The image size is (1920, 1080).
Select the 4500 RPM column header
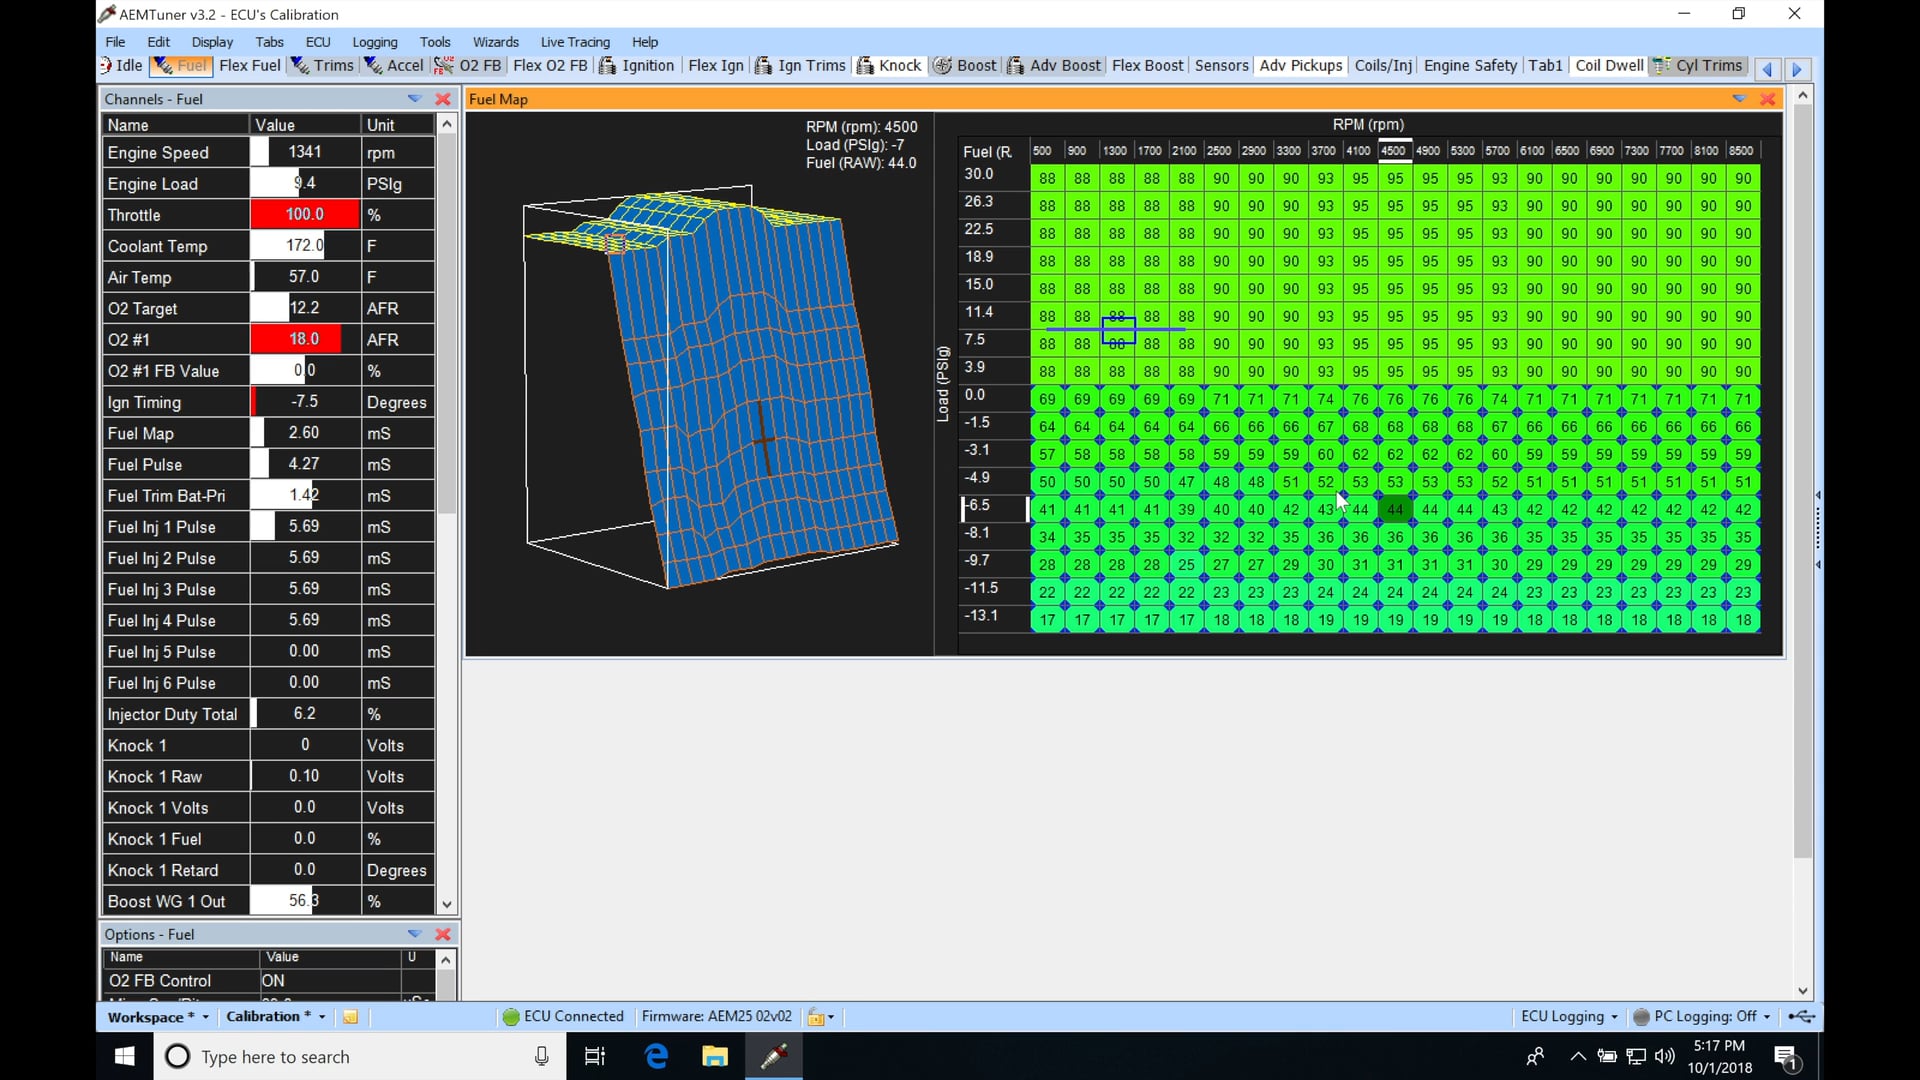[x=1393, y=151]
